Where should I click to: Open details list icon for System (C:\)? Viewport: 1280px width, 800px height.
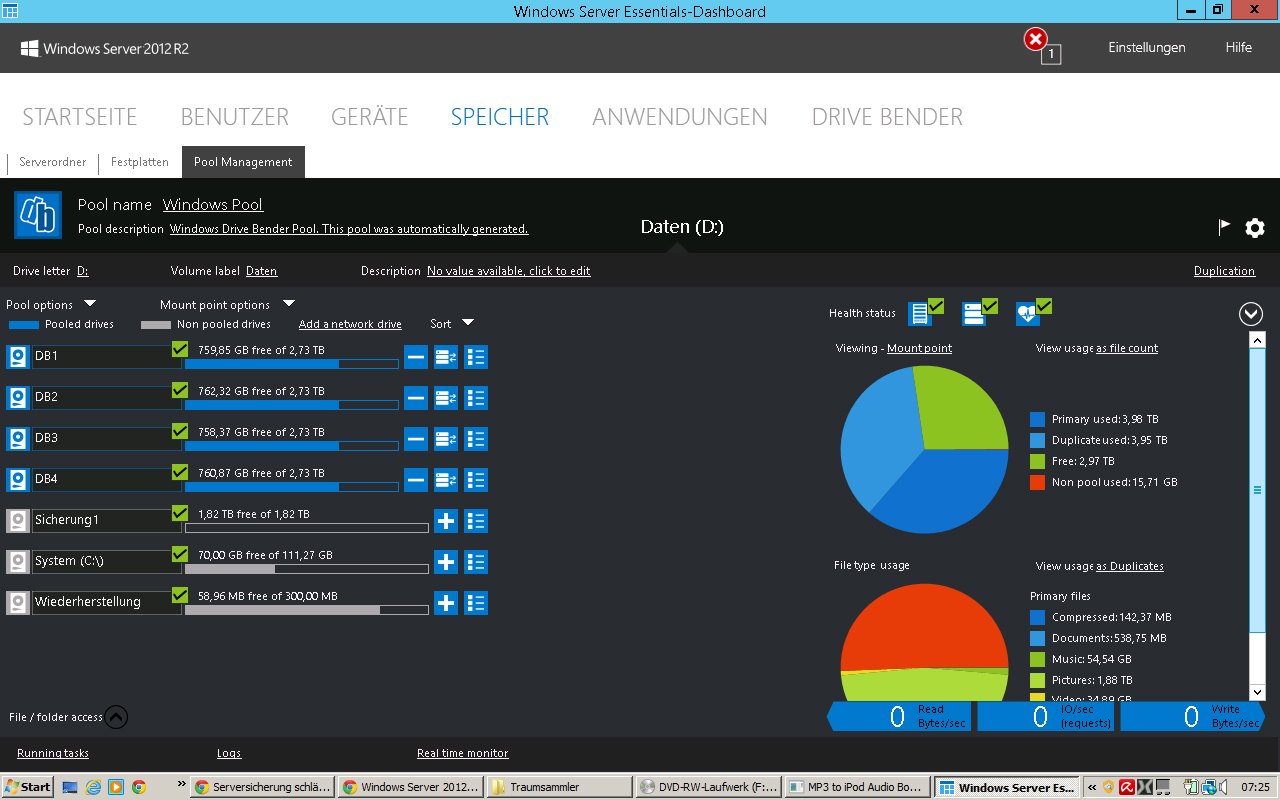point(476,562)
